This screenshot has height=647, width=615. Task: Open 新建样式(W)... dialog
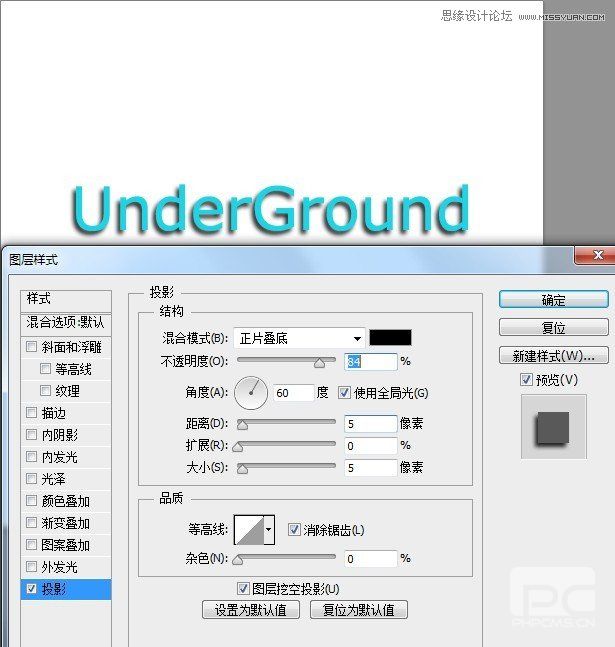554,355
